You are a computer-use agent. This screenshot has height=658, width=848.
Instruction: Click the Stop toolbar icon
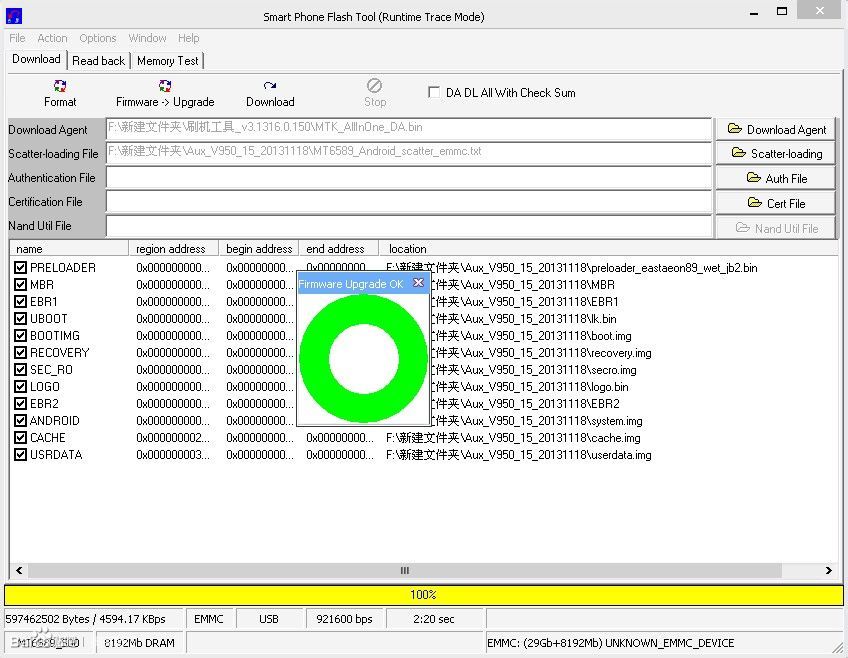(x=375, y=93)
